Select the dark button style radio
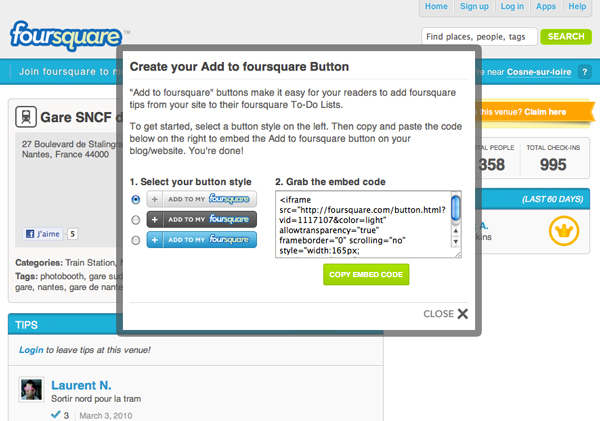Screen dimensions: 600x421 pos(135,220)
